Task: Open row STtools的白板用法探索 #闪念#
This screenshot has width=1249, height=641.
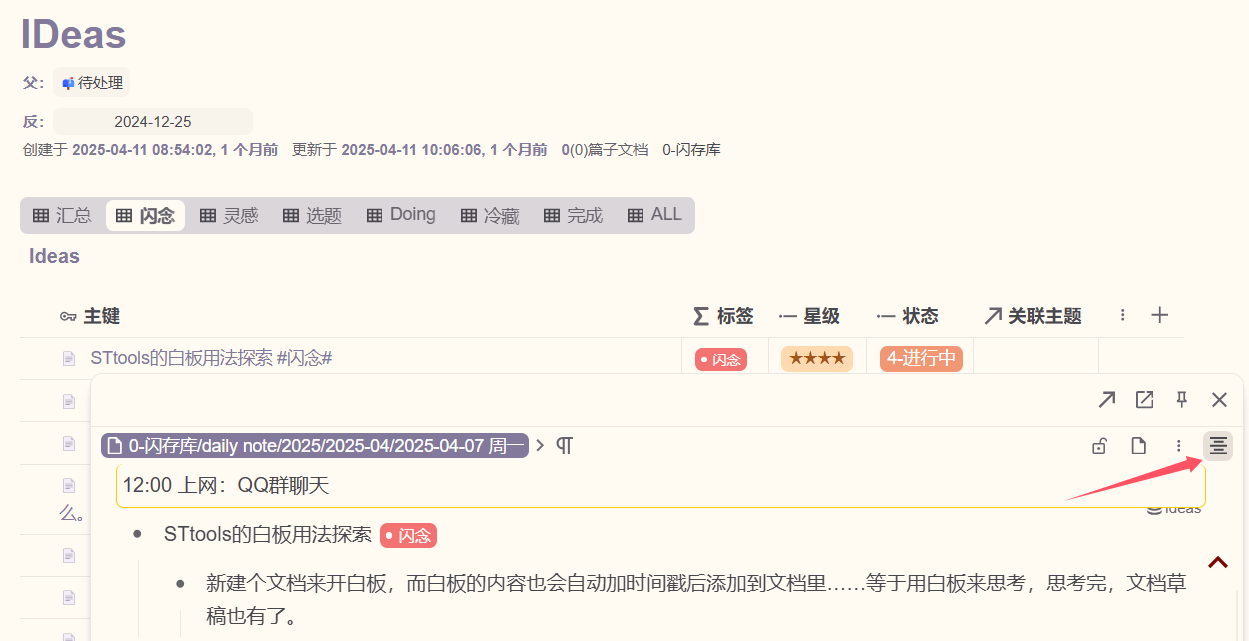Action: point(211,358)
